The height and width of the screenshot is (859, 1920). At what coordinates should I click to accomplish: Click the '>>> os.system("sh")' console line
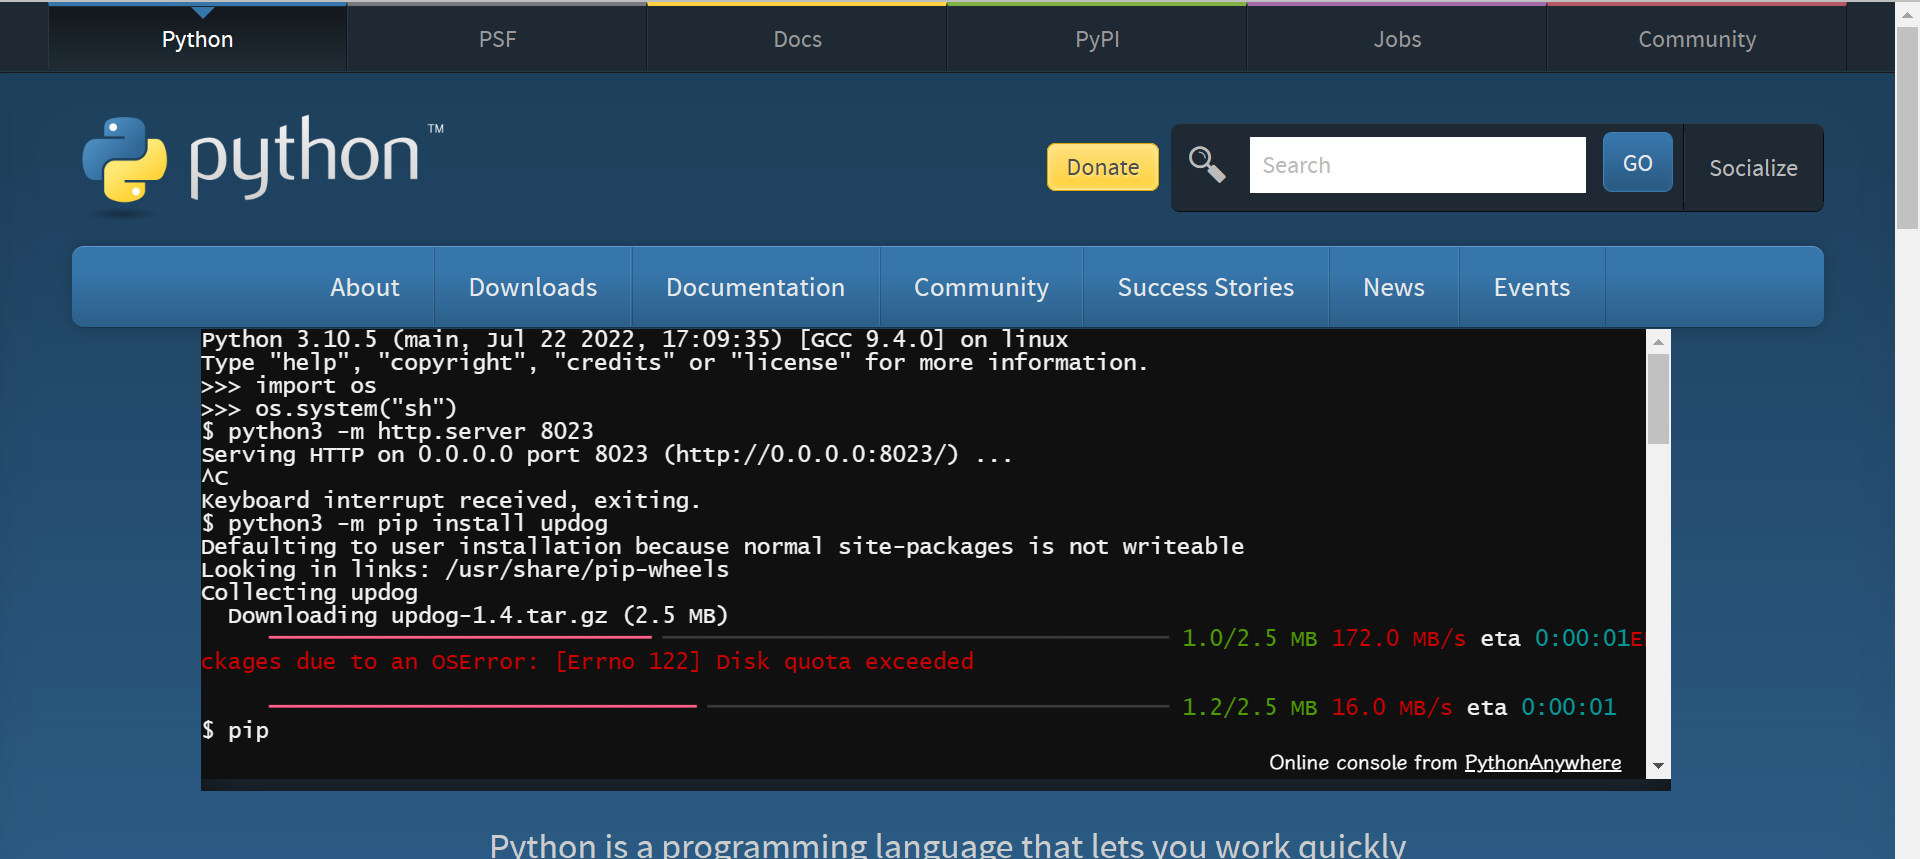pos(329,408)
